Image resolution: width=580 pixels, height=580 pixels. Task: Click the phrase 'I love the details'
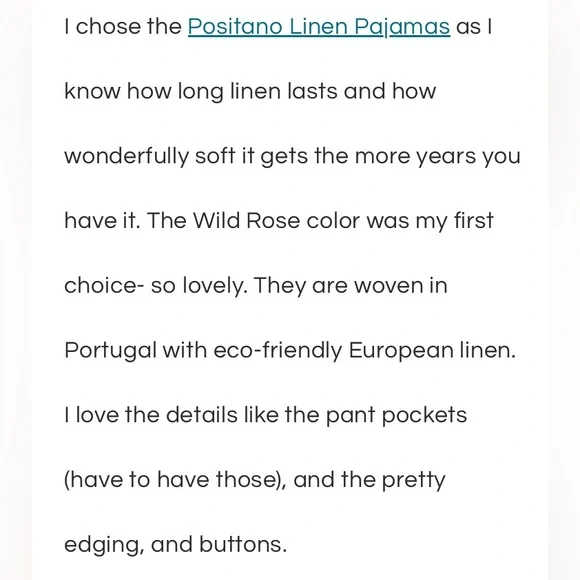(x=151, y=415)
